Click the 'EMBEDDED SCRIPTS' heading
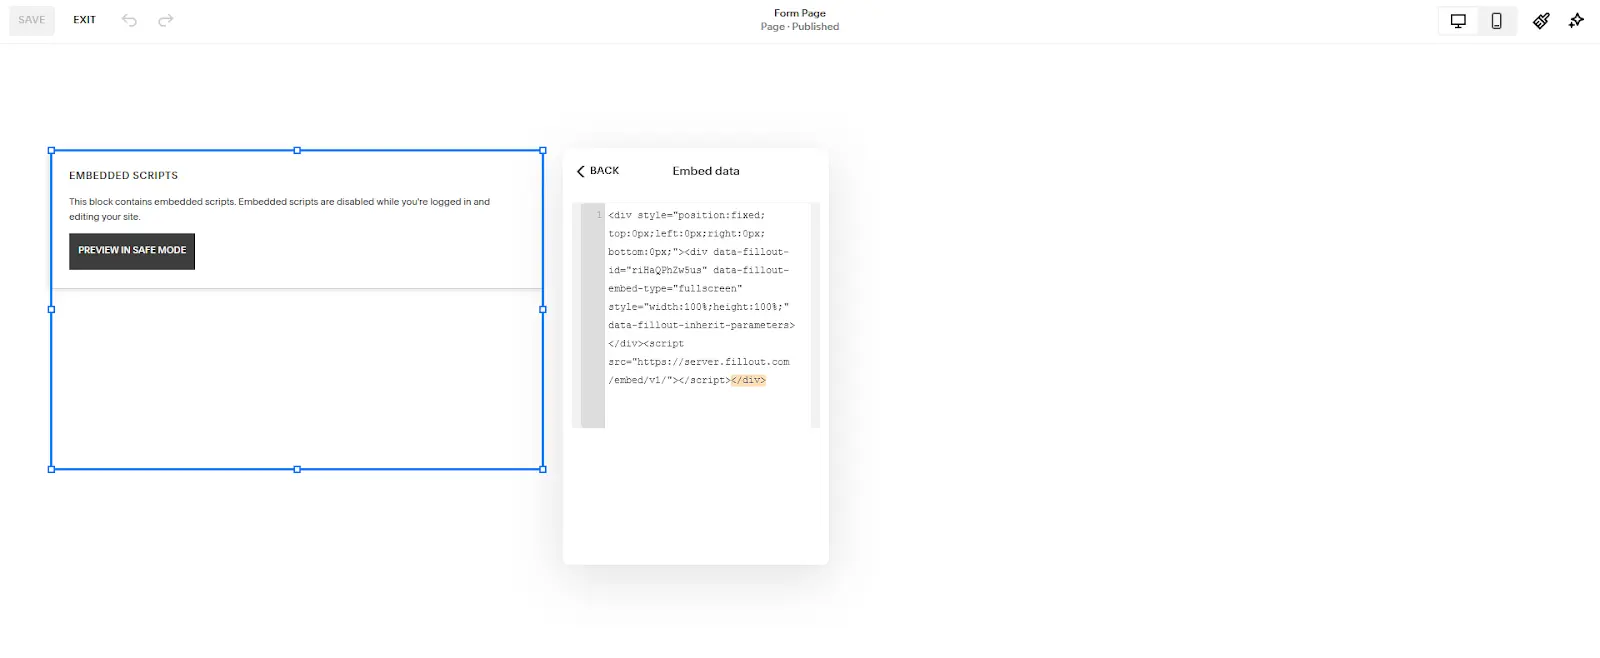This screenshot has height=658, width=1600. tap(123, 175)
